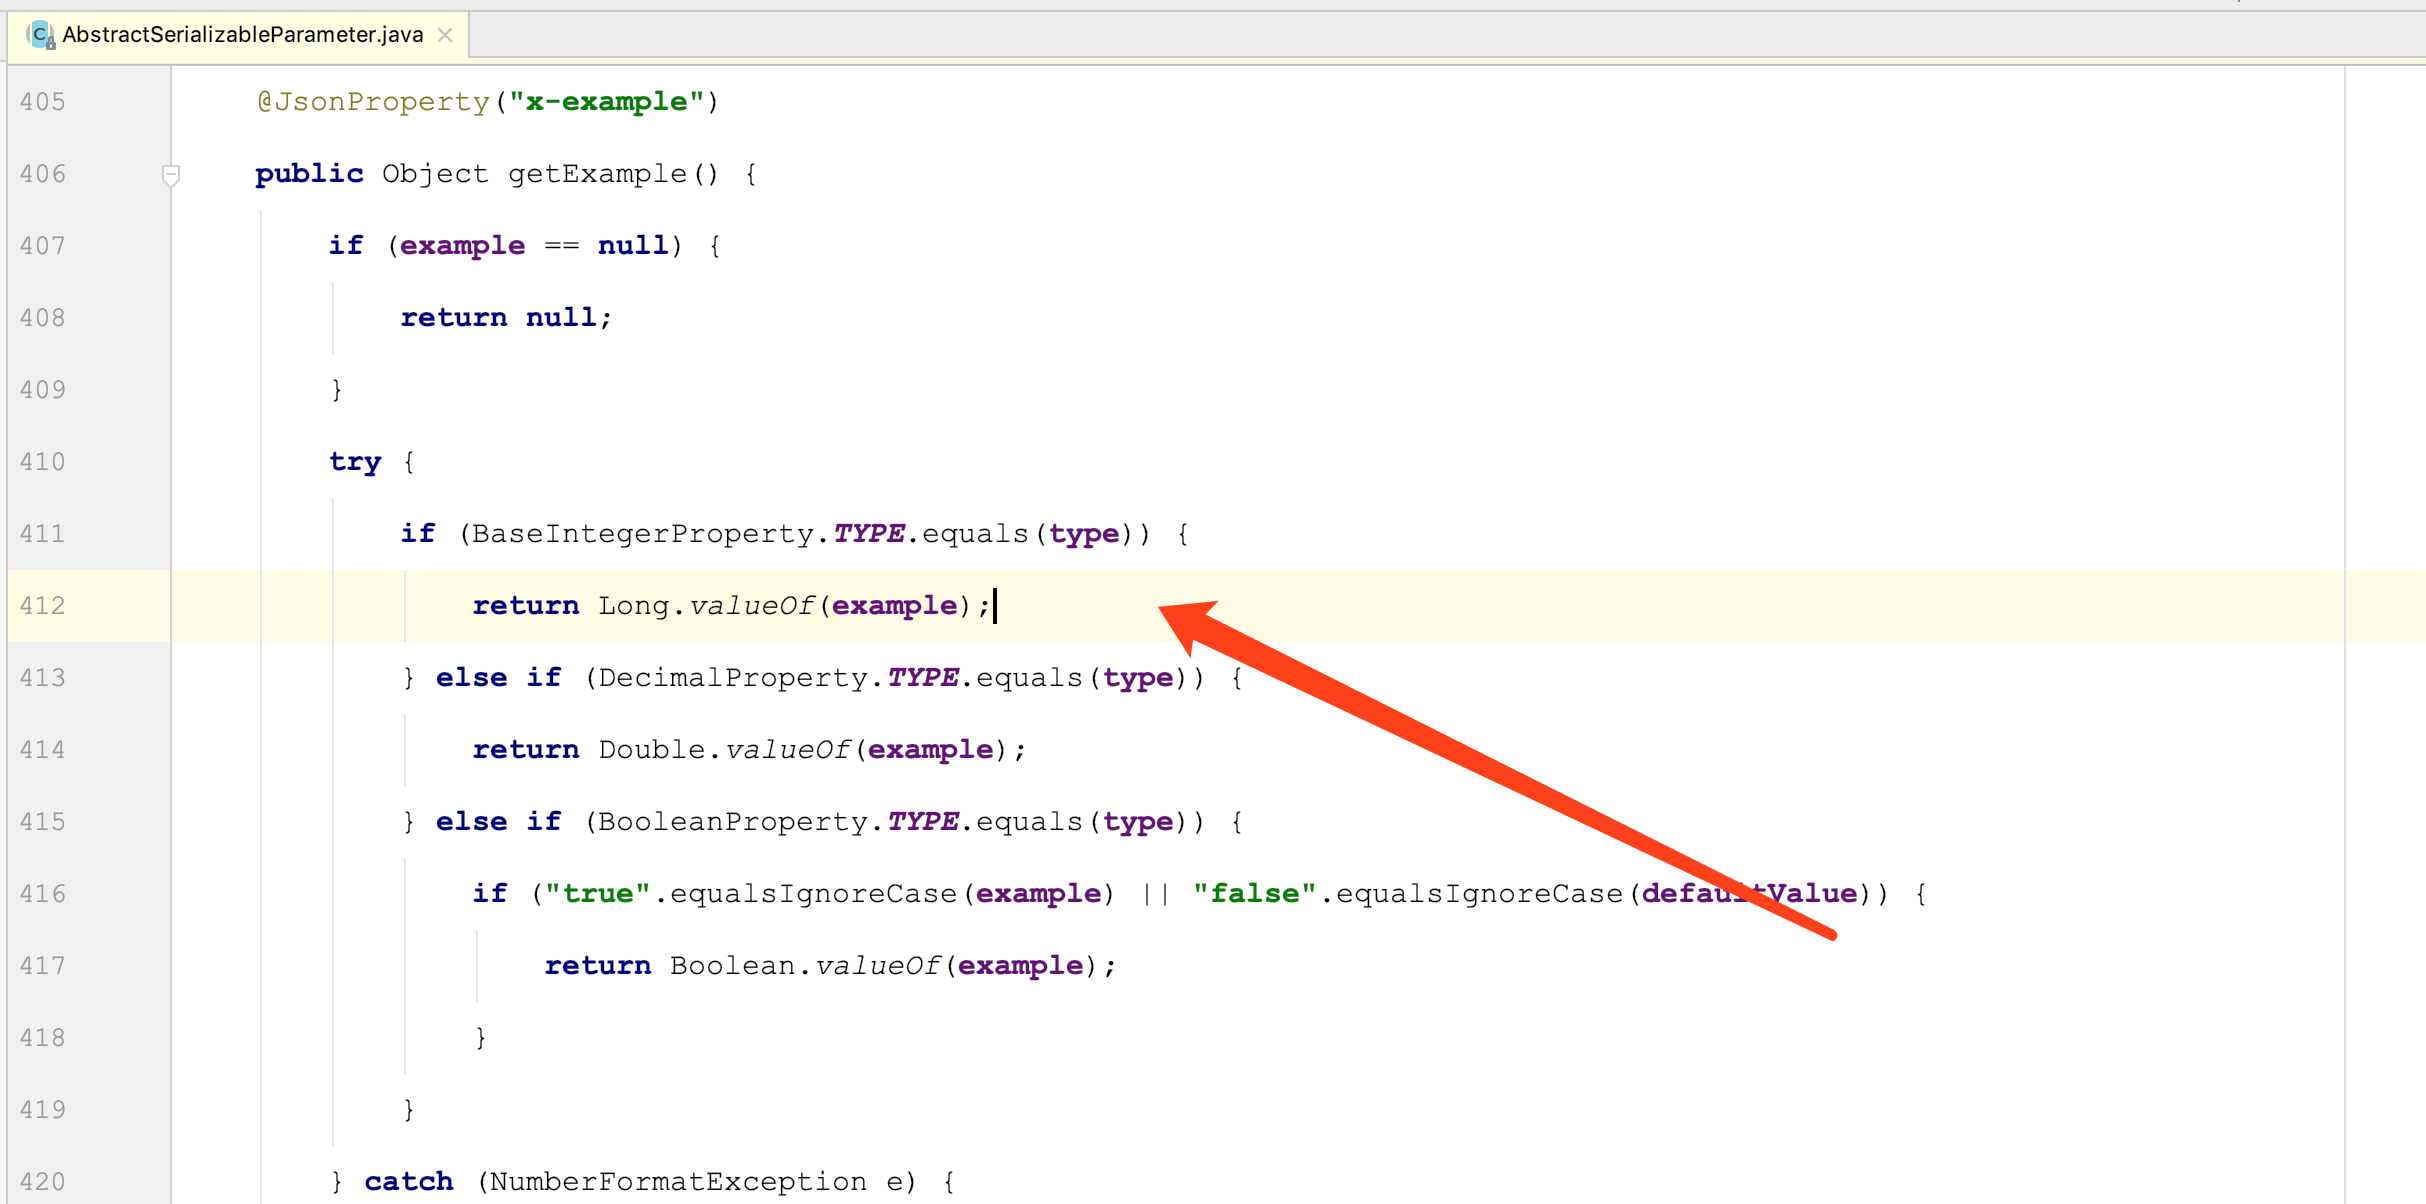
Task: Close the AbstractSerializableParameter.java tab
Action: [446, 35]
